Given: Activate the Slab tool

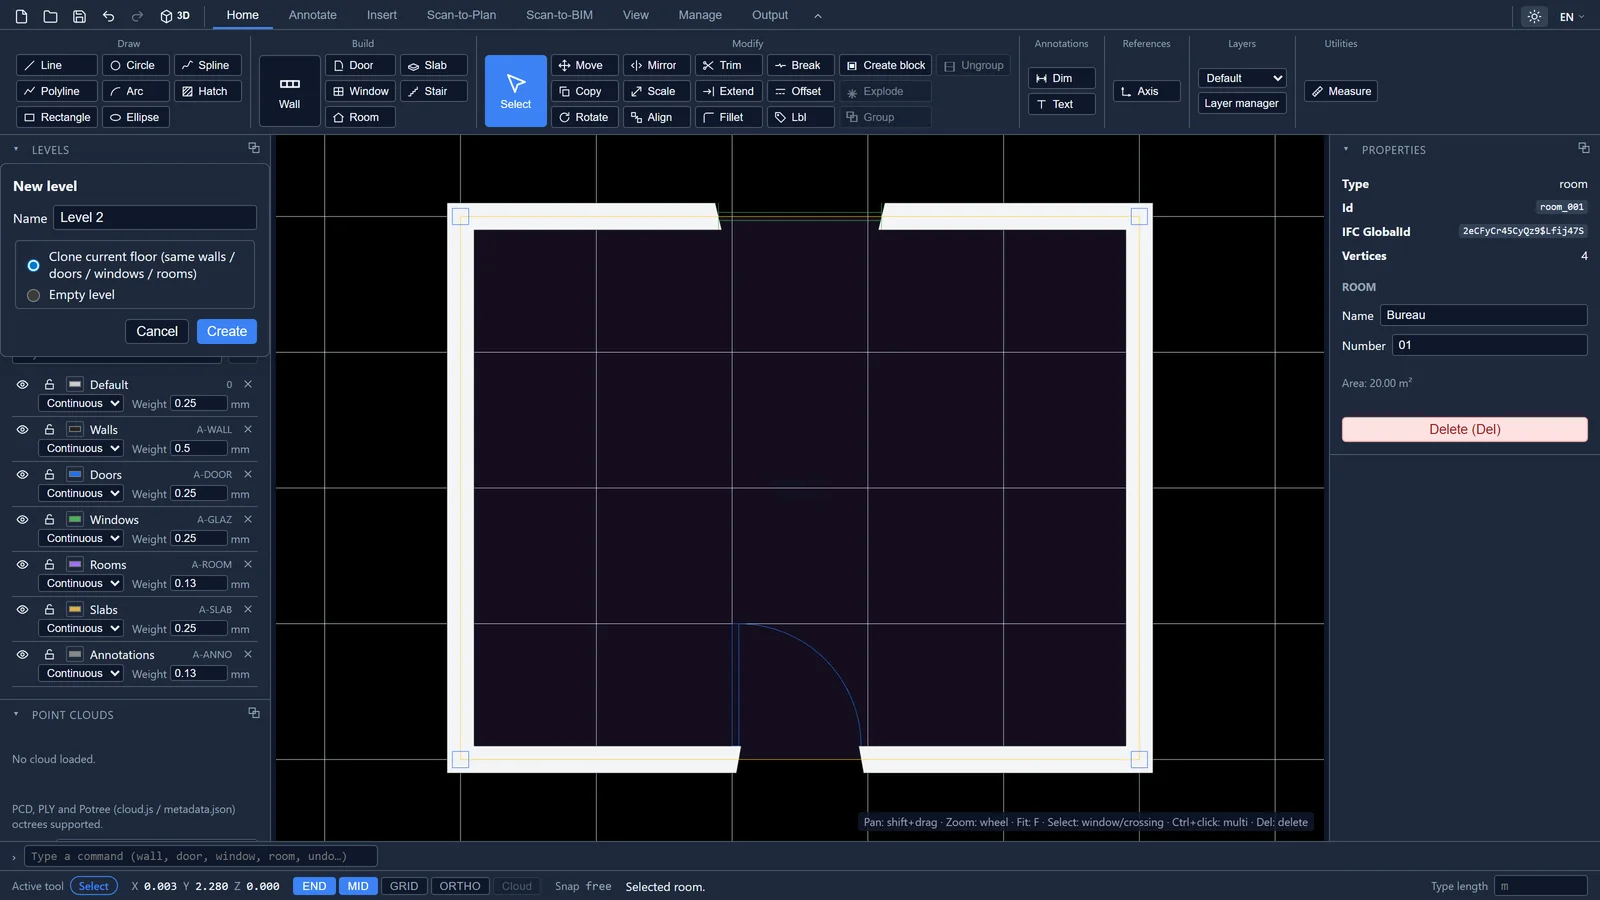Looking at the screenshot, I should click(434, 65).
